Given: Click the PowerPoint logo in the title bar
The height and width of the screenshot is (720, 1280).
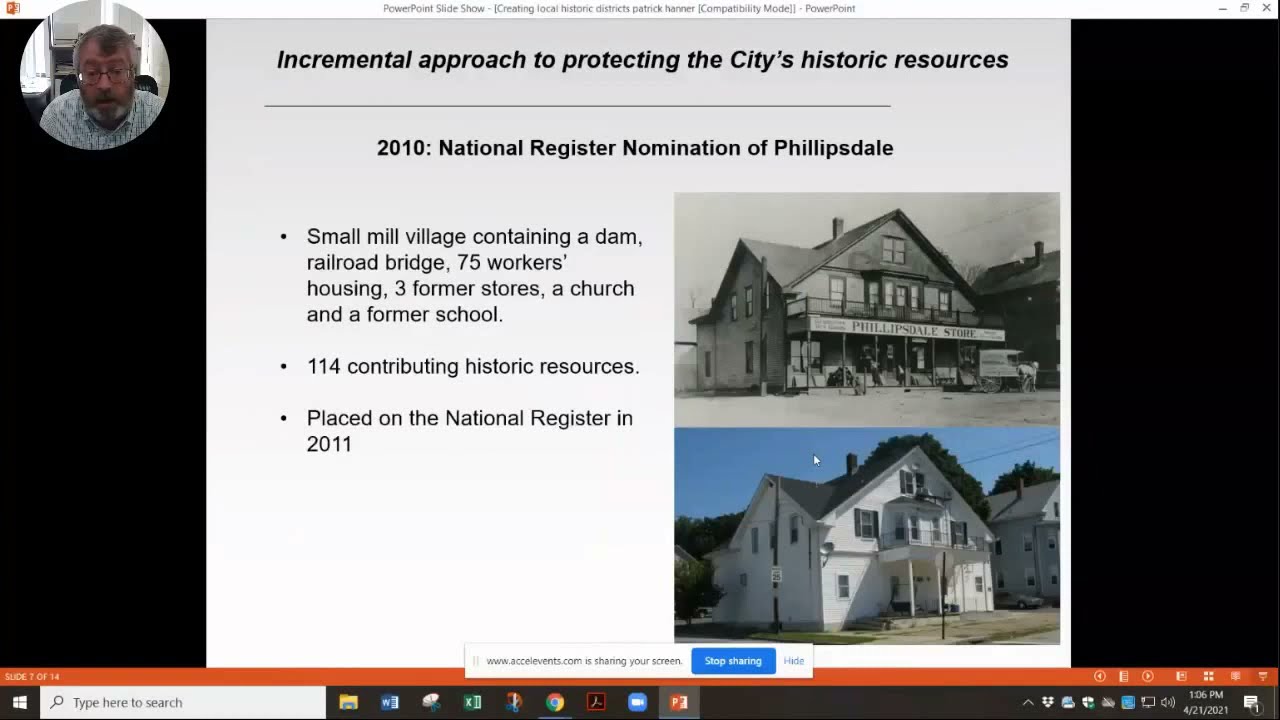Looking at the screenshot, I should pos(12,8).
